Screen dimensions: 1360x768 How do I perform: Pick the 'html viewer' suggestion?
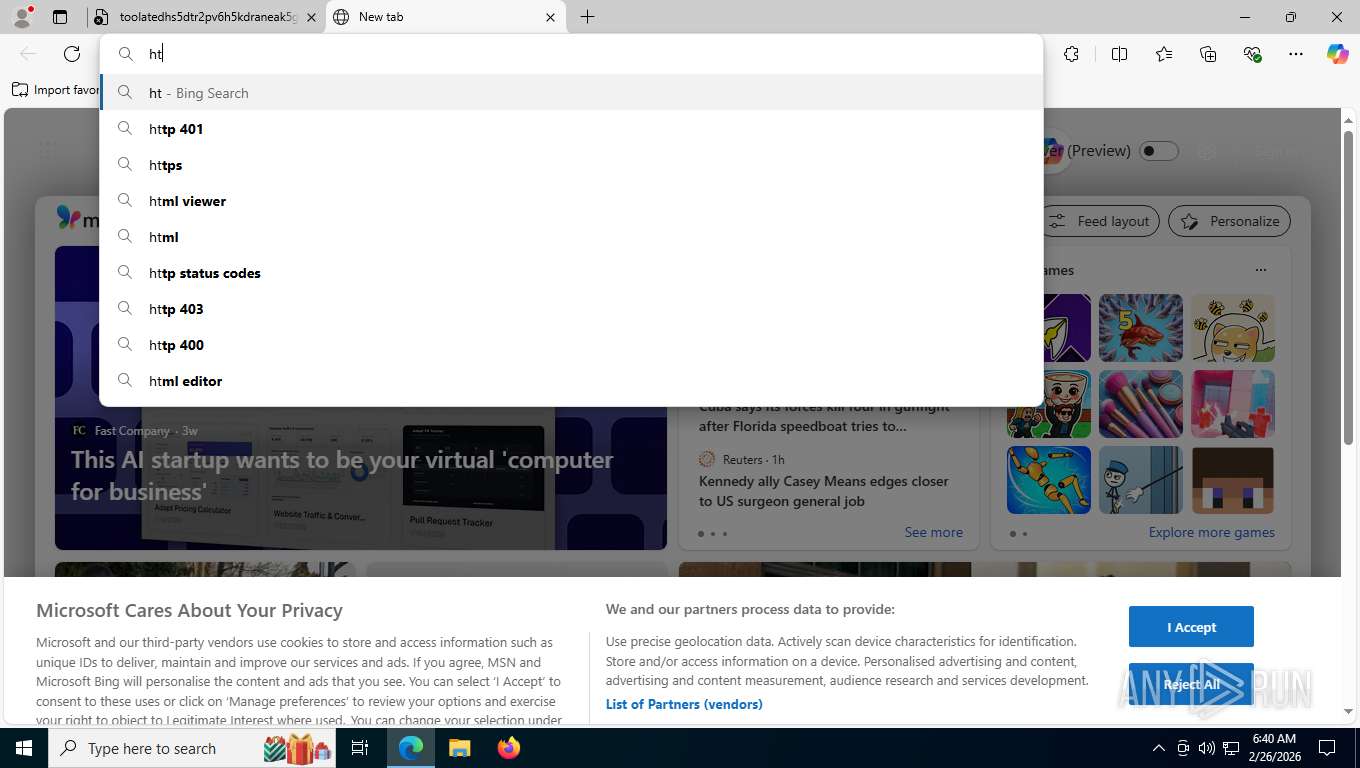(571, 201)
